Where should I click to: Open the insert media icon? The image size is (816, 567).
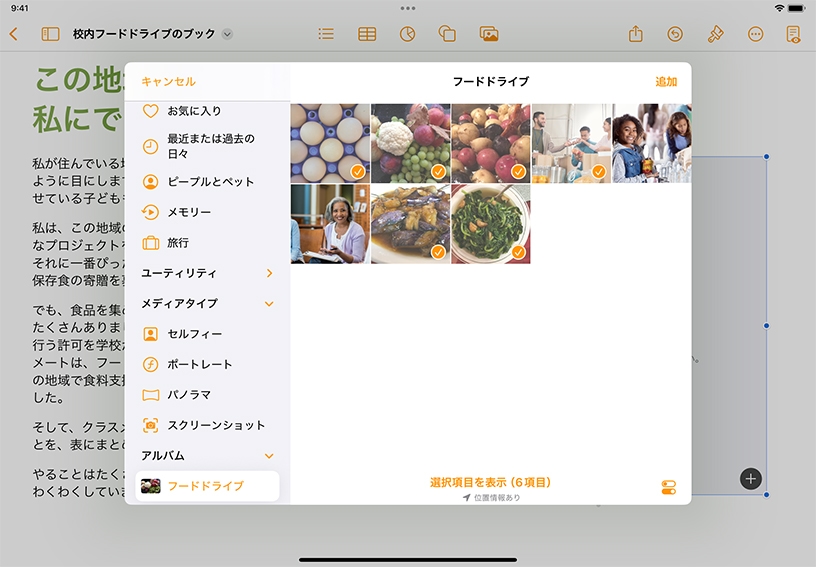(489, 34)
